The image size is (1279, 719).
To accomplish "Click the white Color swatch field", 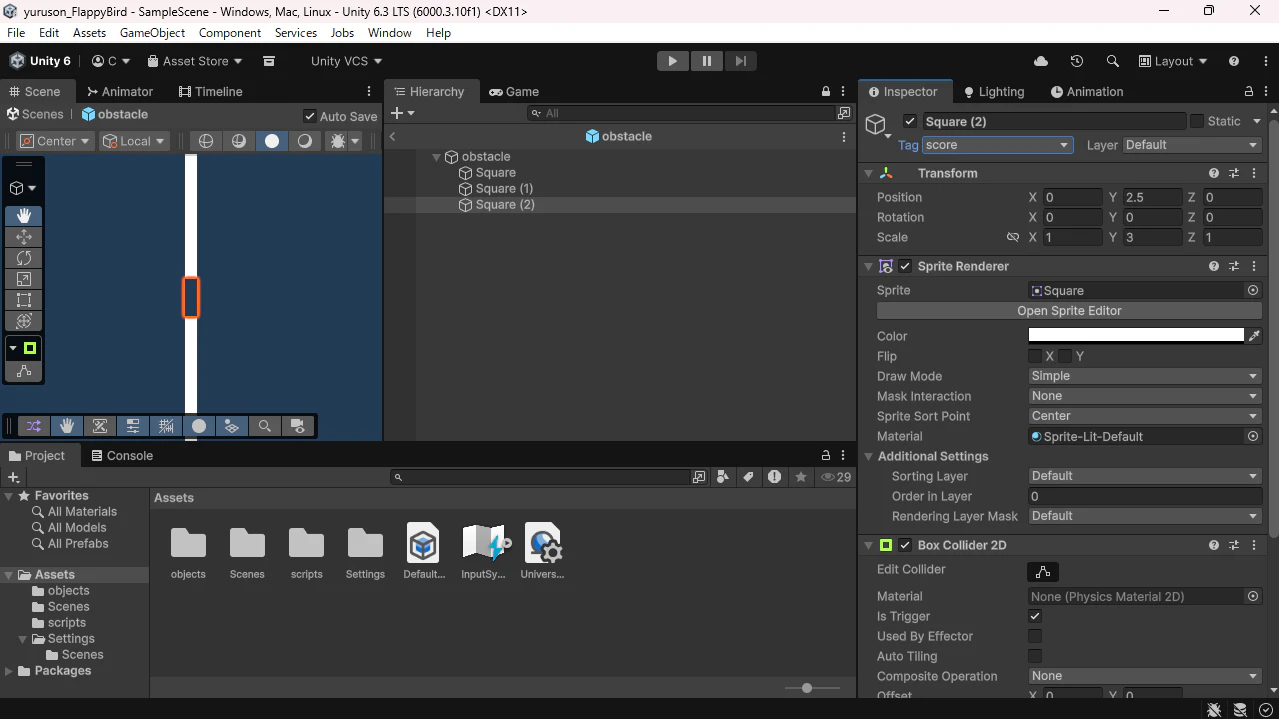I will click(1136, 336).
